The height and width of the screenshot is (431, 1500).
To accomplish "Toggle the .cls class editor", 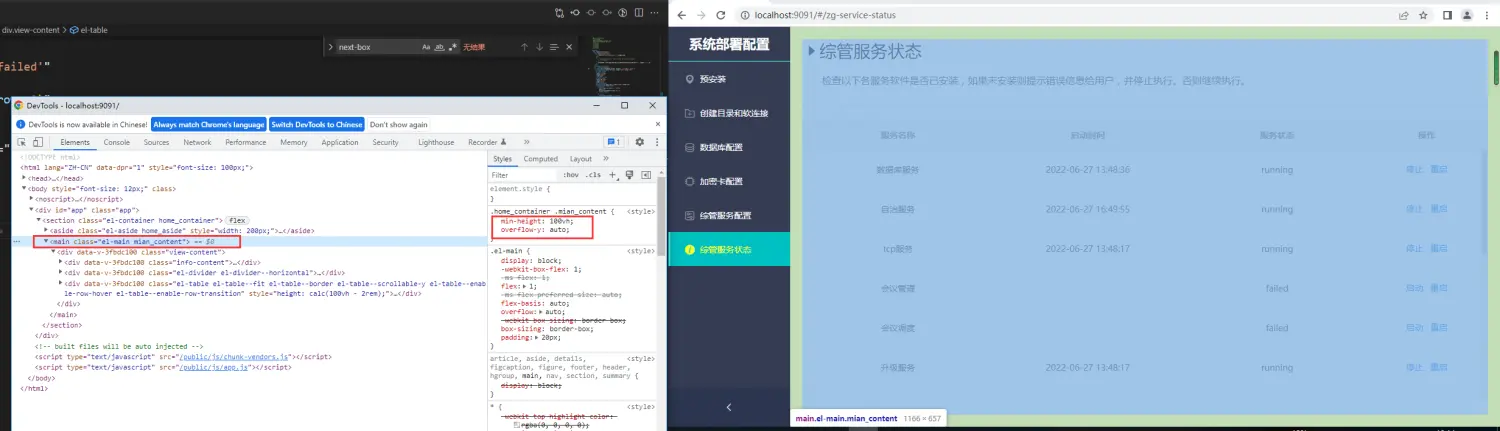I will click(594, 175).
